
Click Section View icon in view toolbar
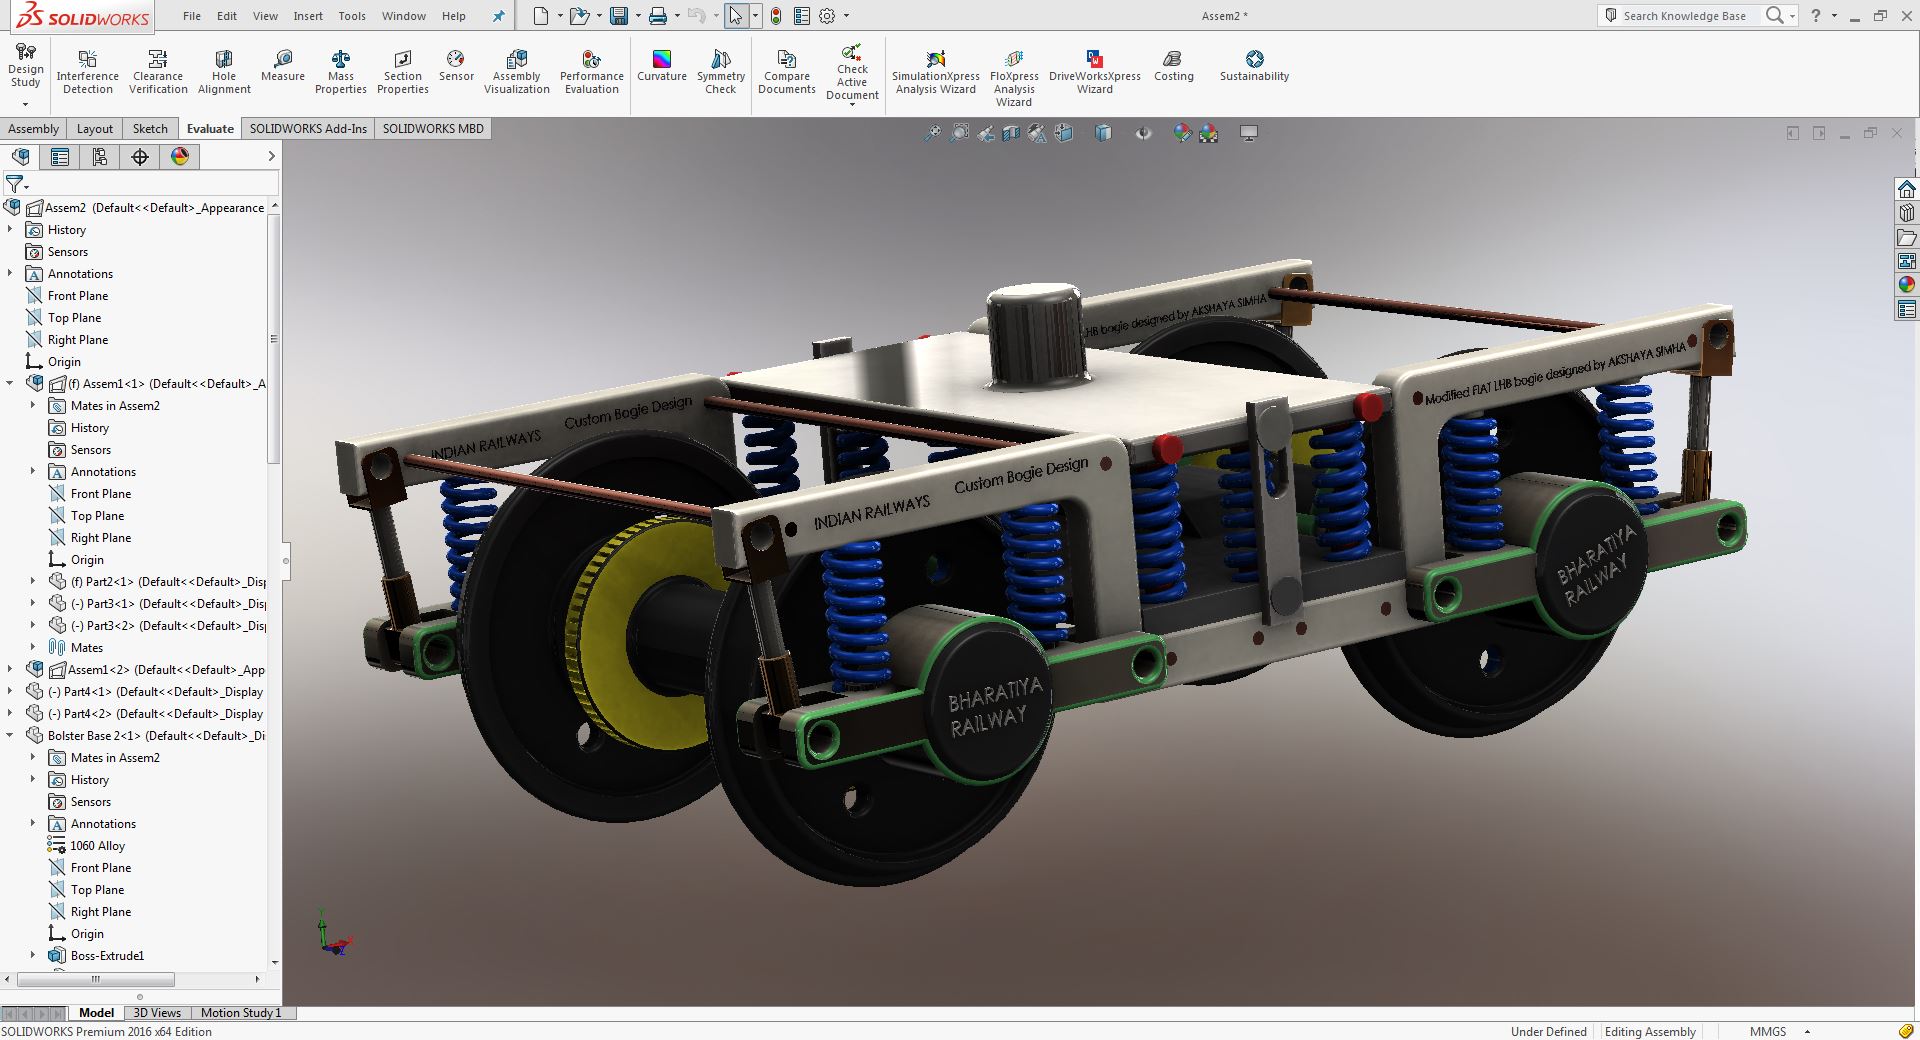tap(1011, 133)
